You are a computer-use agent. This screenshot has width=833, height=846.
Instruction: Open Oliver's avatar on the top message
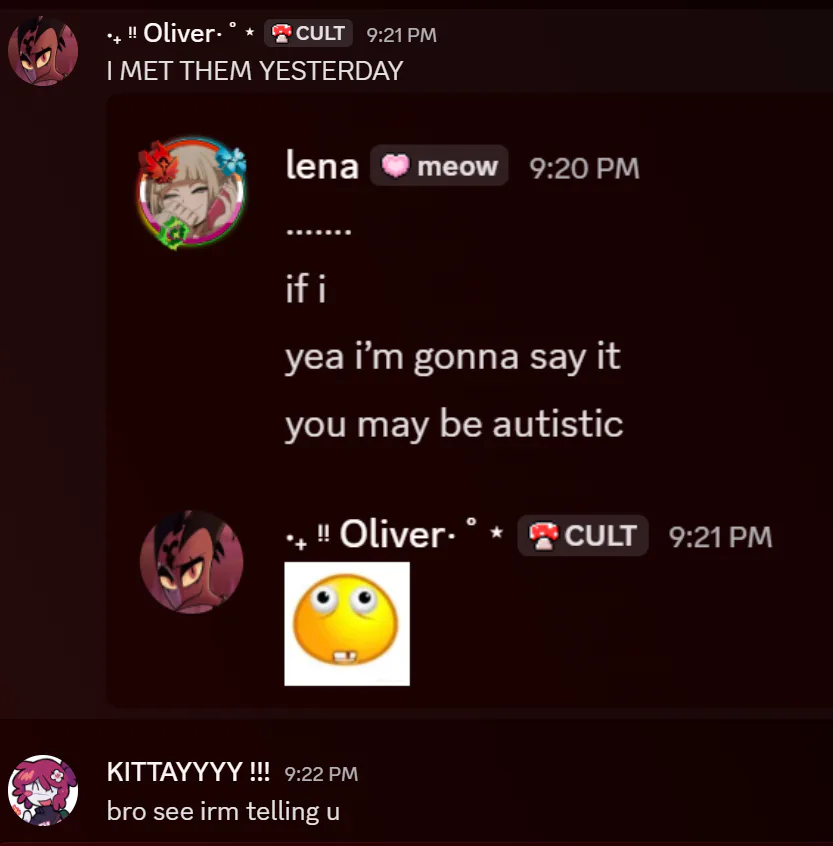click(x=43, y=51)
